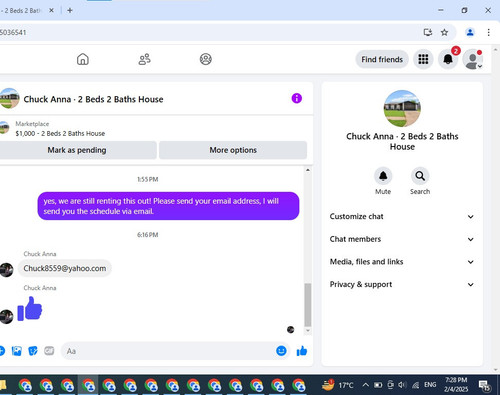The width and height of the screenshot is (500, 395).
Task: Open taskbar weather 17°C widget
Action: pyautogui.click(x=337, y=385)
